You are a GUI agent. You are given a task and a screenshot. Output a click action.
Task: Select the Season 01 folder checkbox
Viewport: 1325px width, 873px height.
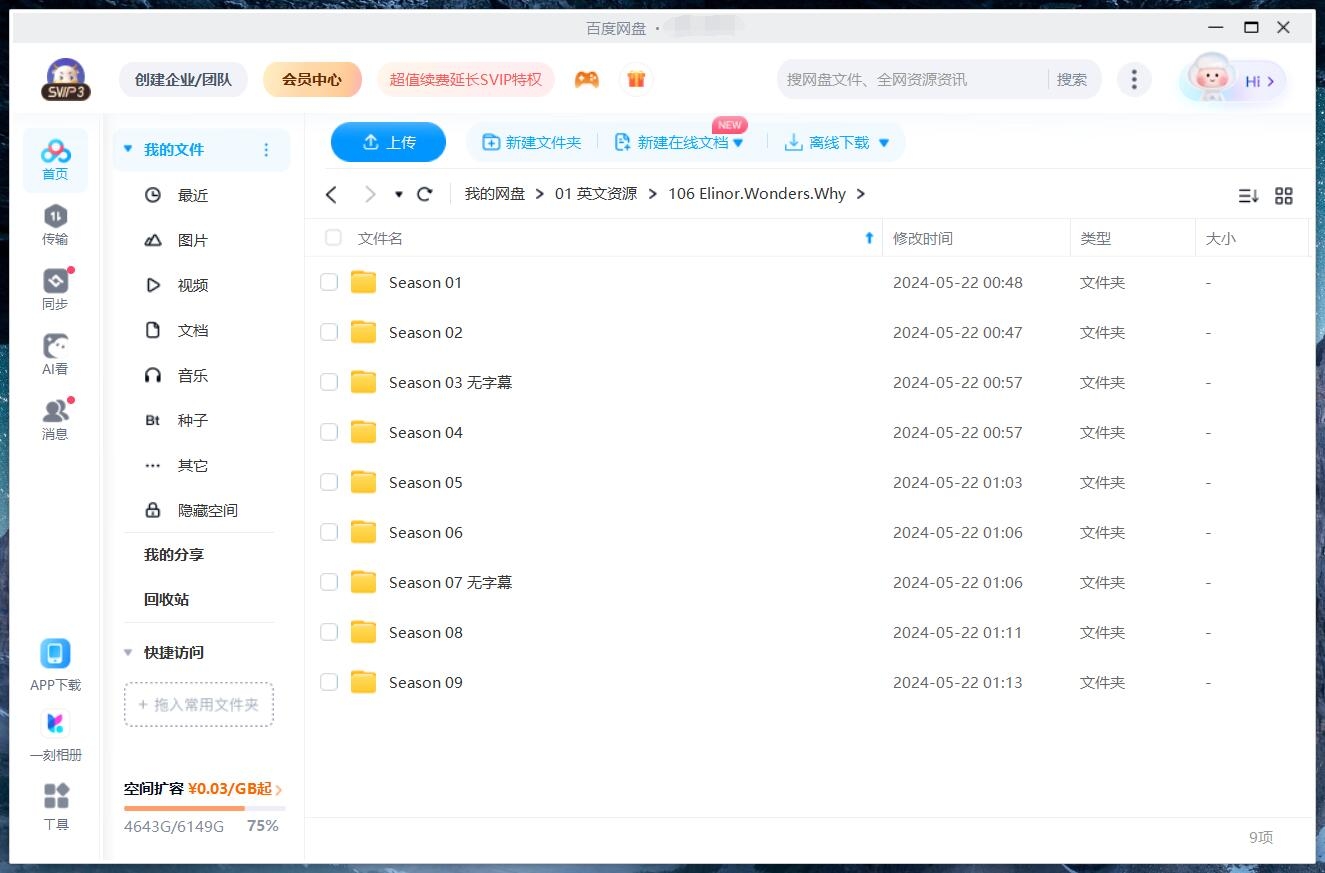pos(329,282)
